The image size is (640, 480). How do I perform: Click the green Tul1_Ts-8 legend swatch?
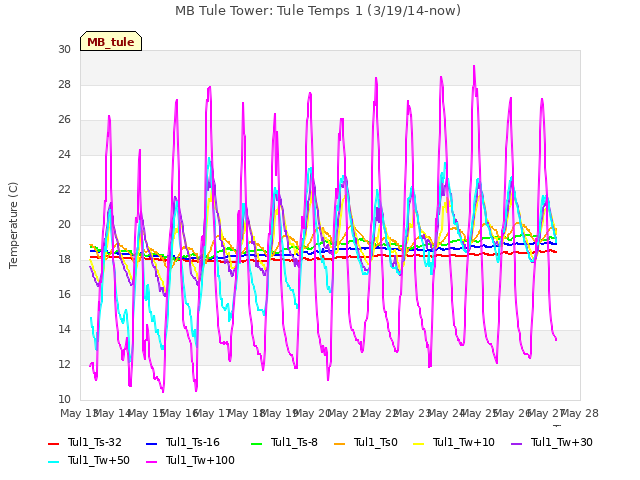256,444
